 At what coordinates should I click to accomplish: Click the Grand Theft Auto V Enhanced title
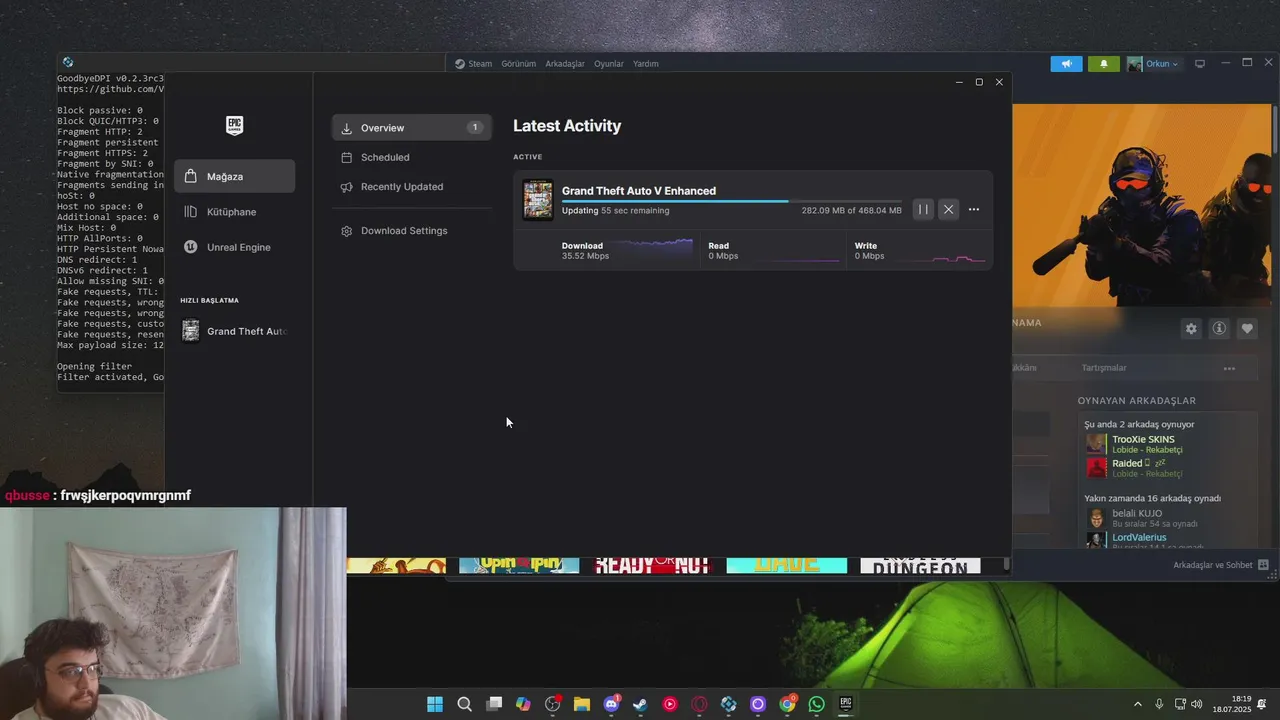click(639, 191)
